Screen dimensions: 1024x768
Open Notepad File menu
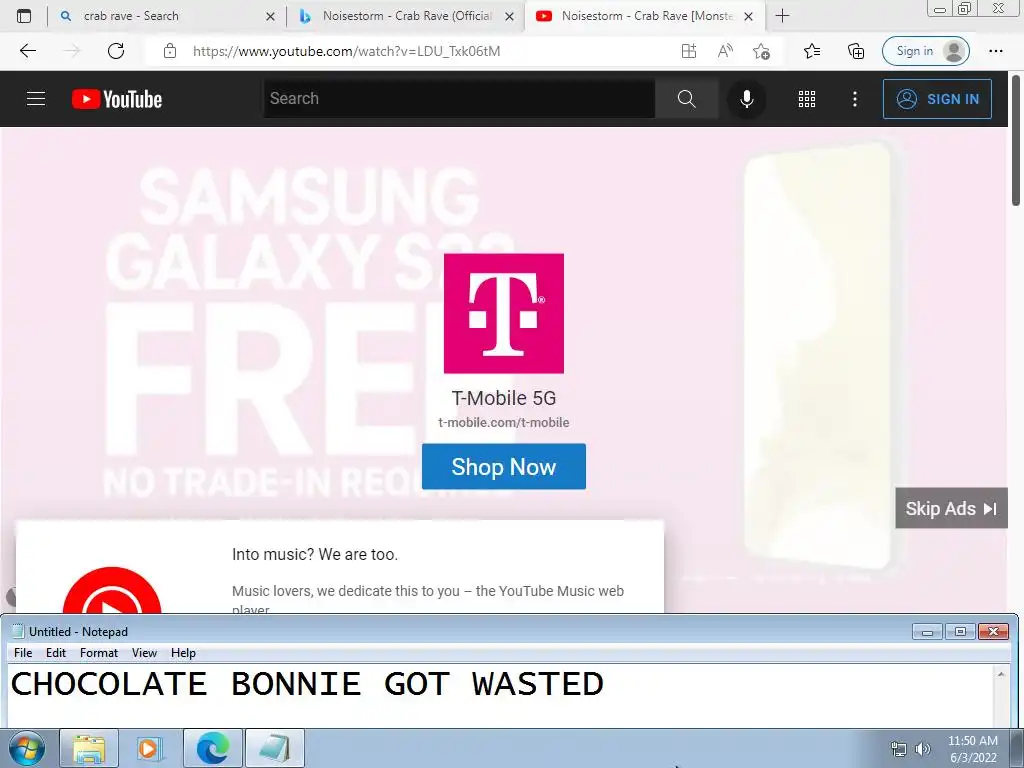click(x=23, y=652)
